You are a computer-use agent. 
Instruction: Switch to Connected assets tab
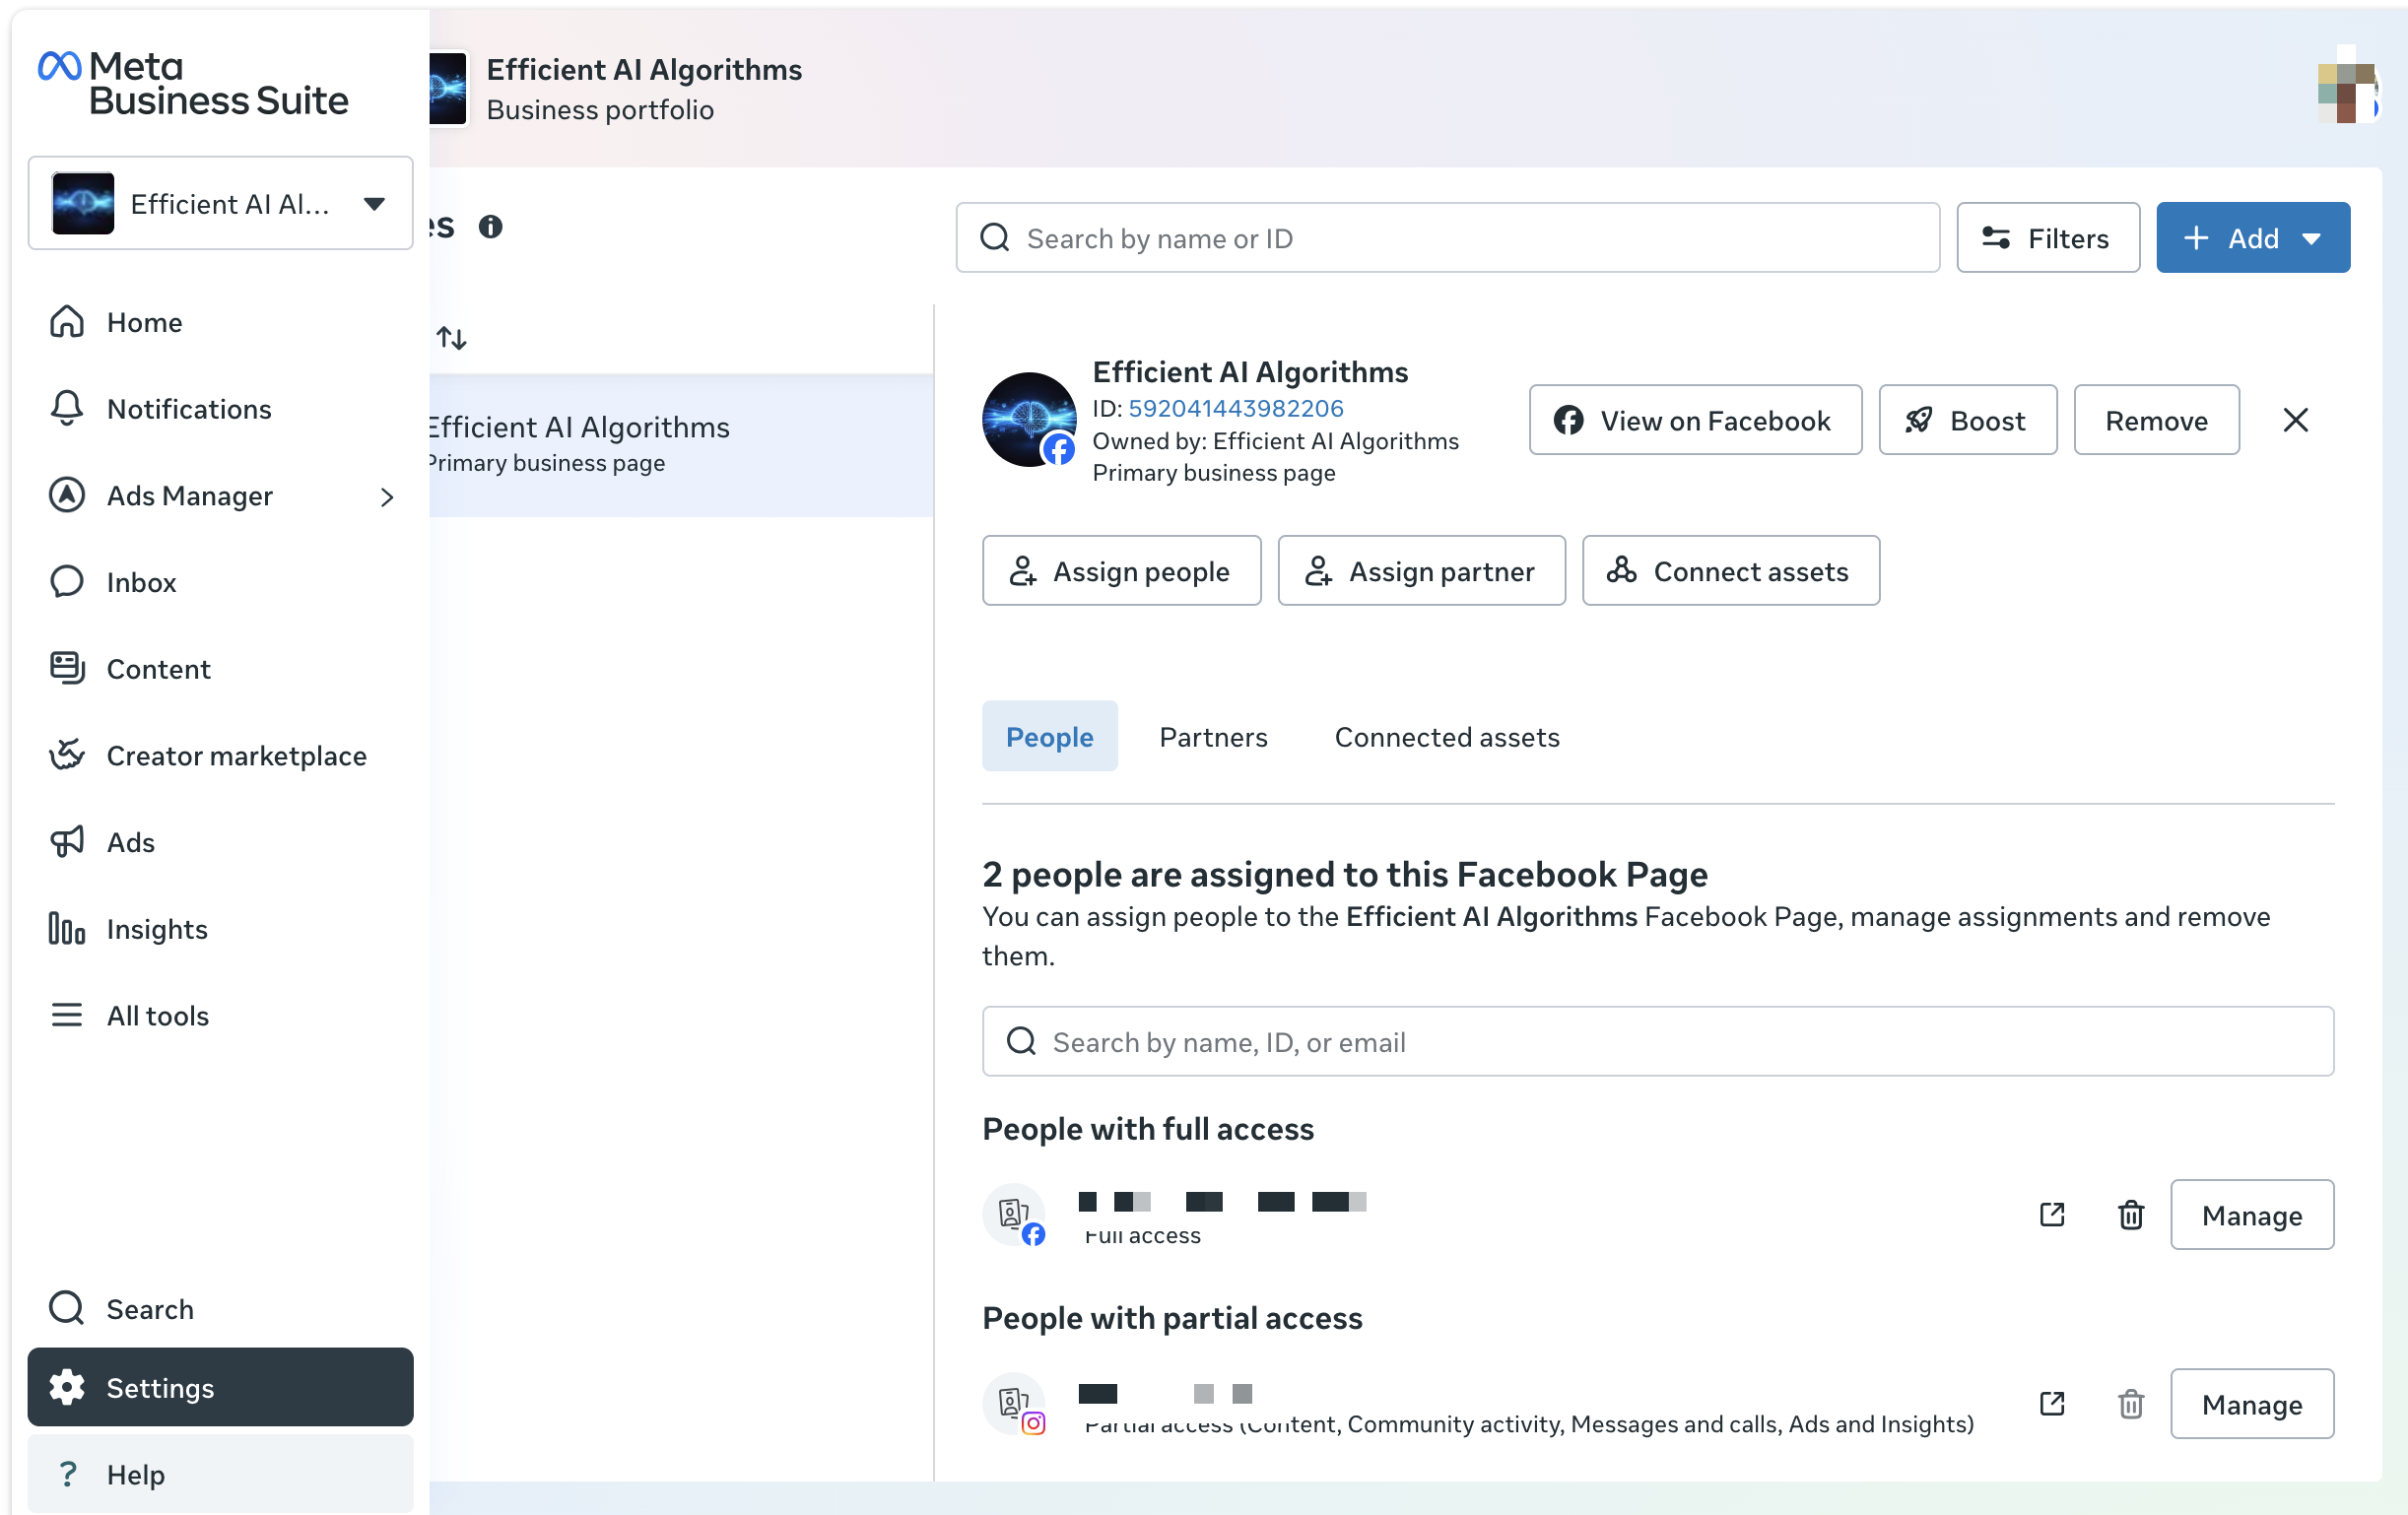tap(1446, 736)
